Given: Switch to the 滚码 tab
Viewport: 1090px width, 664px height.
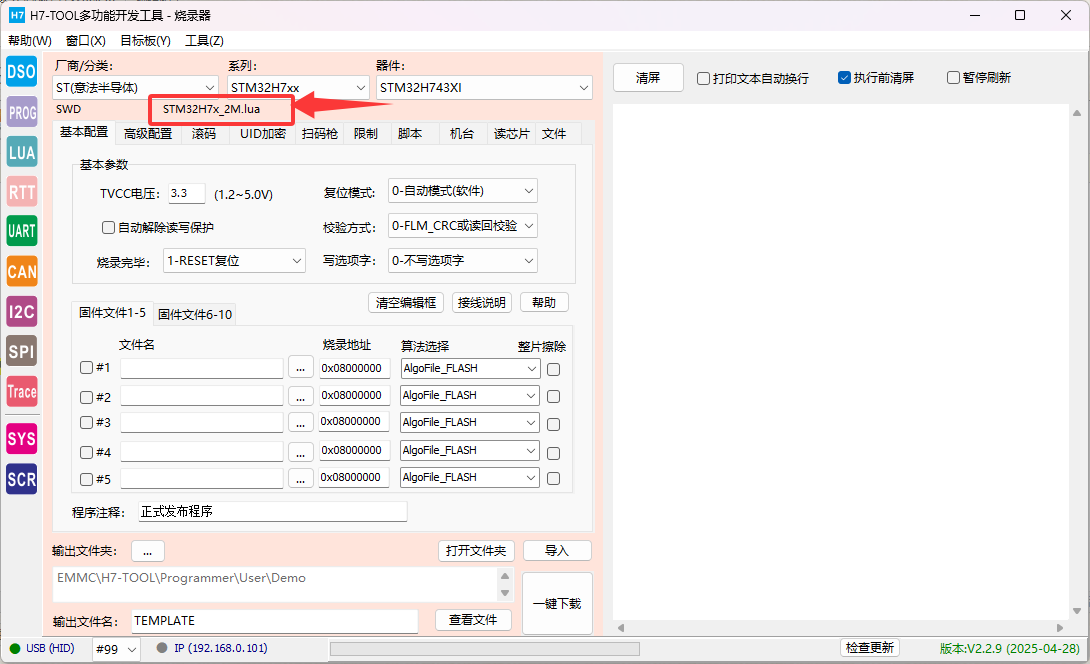Looking at the screenshot, I should click(204, 133).
